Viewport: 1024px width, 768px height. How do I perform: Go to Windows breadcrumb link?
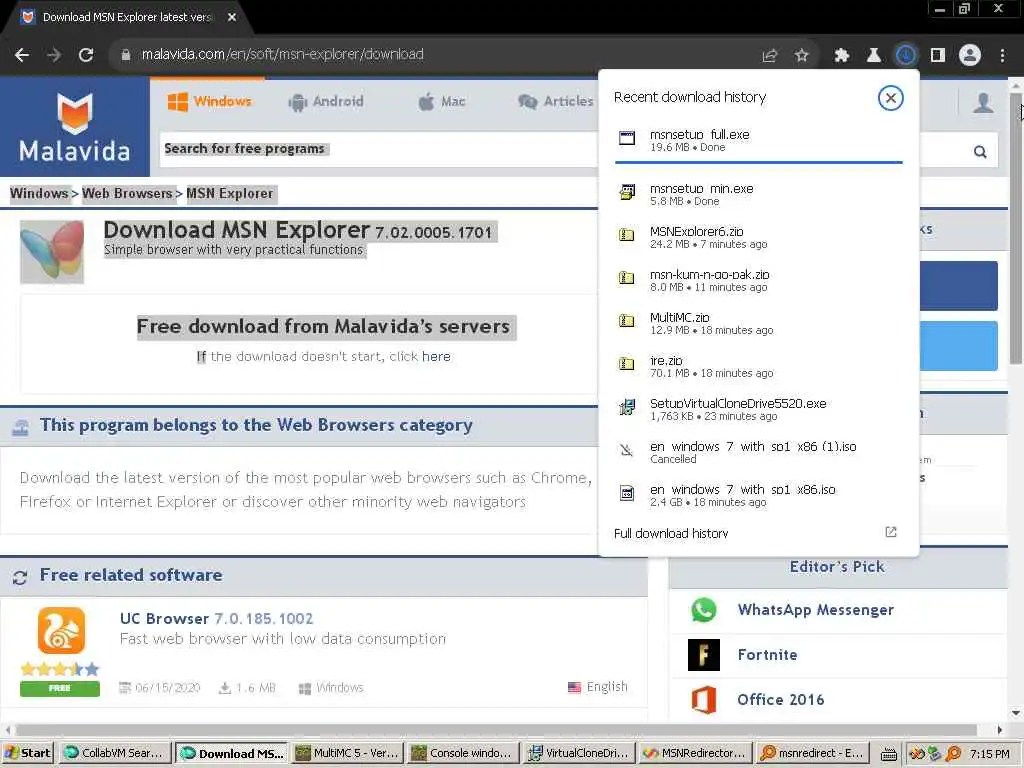point(39,193)
